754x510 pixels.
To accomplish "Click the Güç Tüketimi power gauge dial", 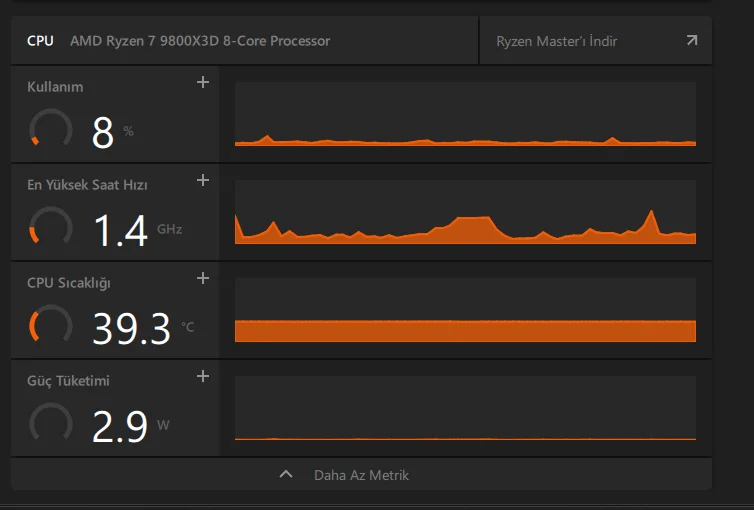I will [x=51, y=422].
